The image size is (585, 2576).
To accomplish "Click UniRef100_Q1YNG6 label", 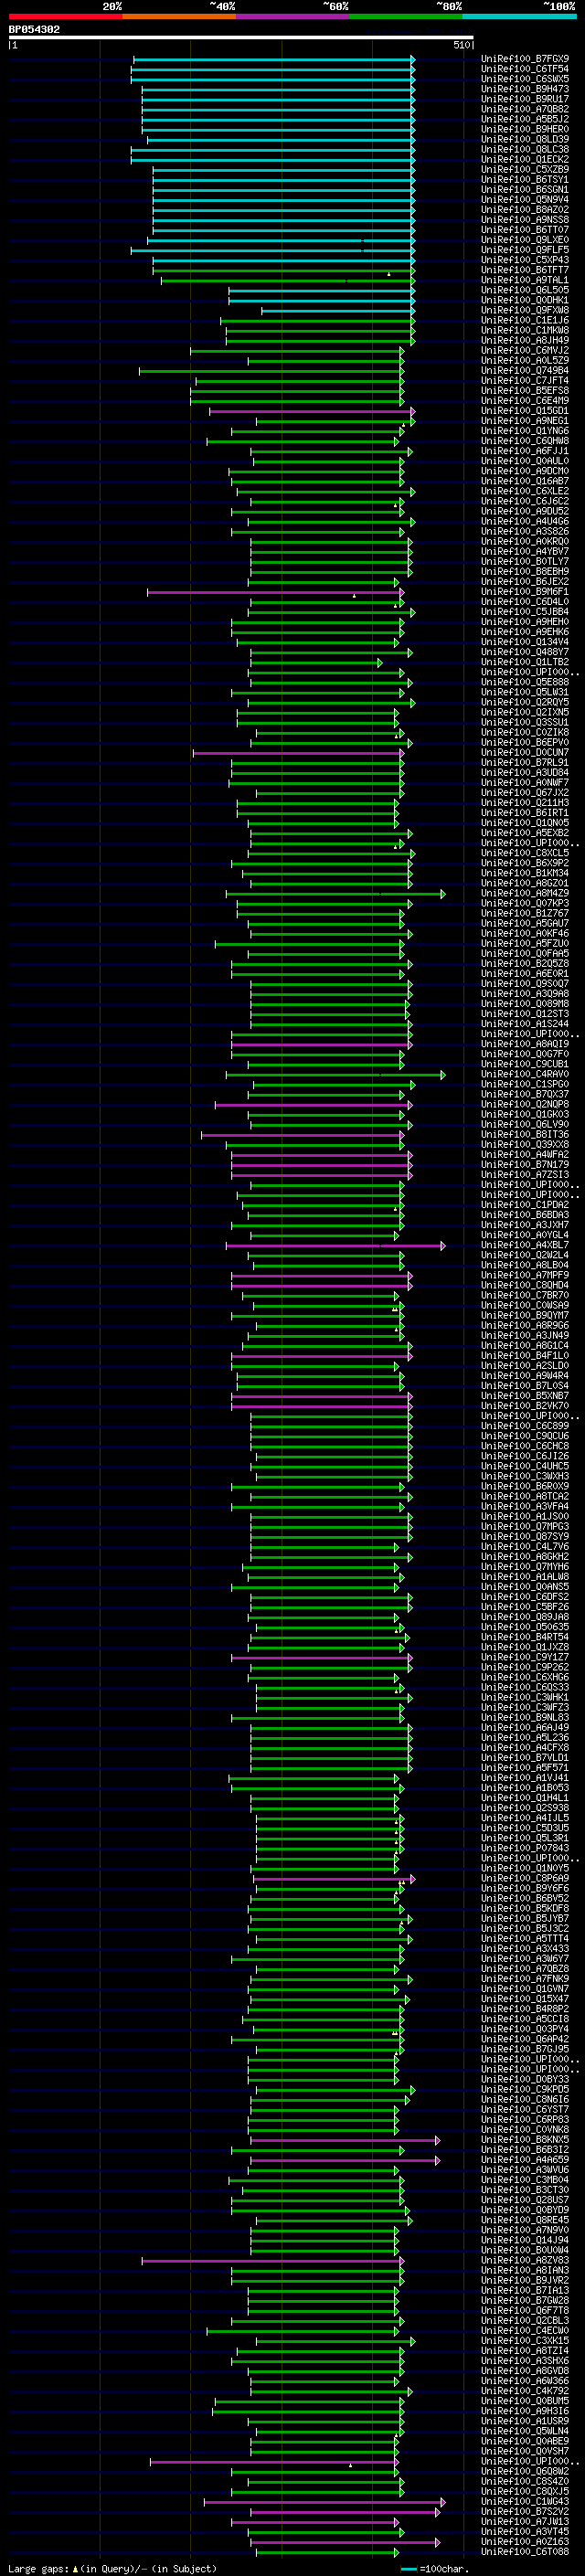I will [x=525, y=431].
